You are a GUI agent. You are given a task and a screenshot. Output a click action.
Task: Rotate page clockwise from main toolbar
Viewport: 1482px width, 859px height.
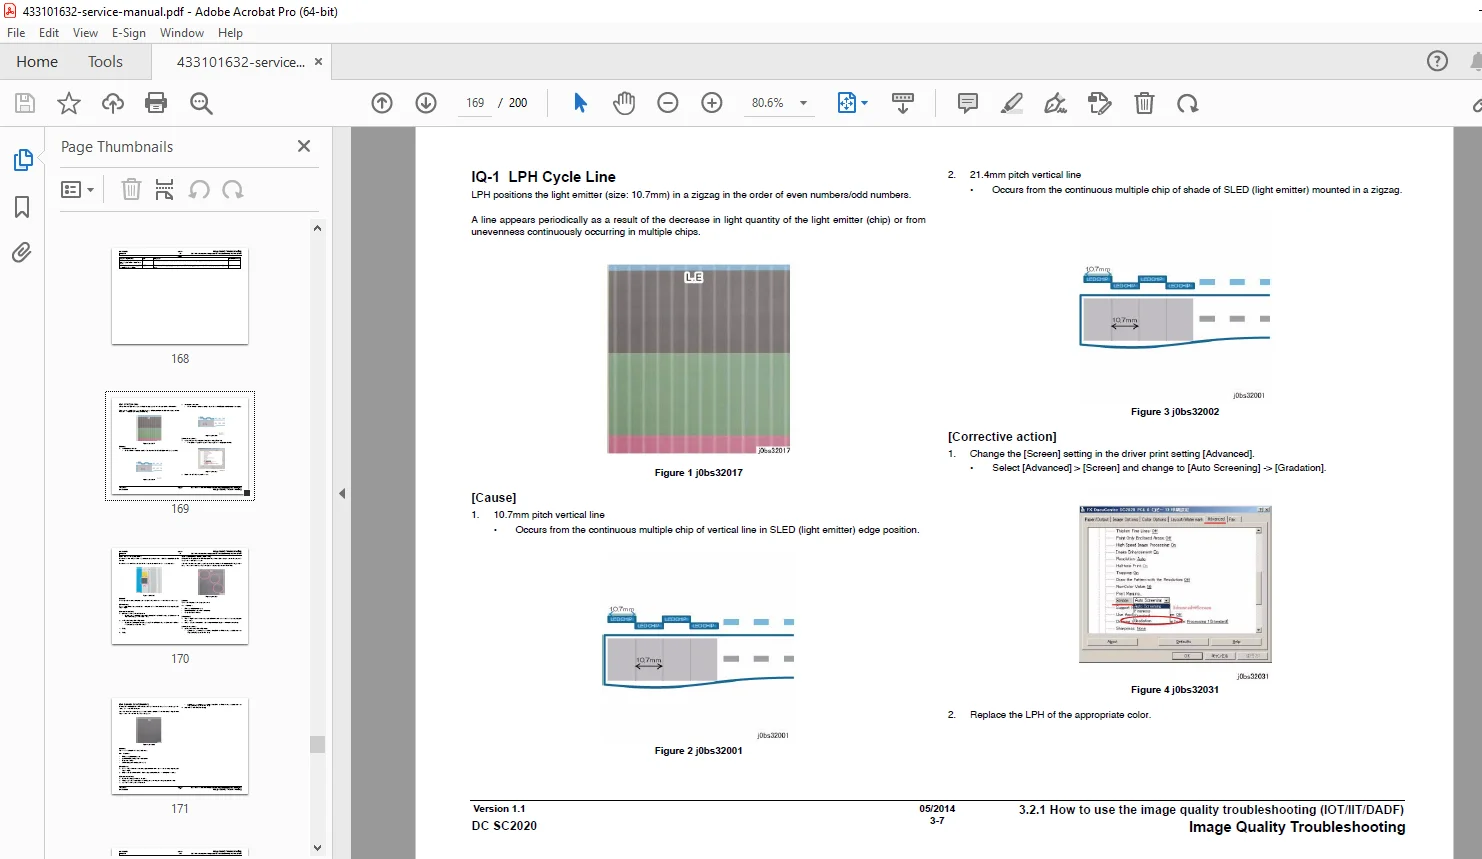[x=1188, y=103]
